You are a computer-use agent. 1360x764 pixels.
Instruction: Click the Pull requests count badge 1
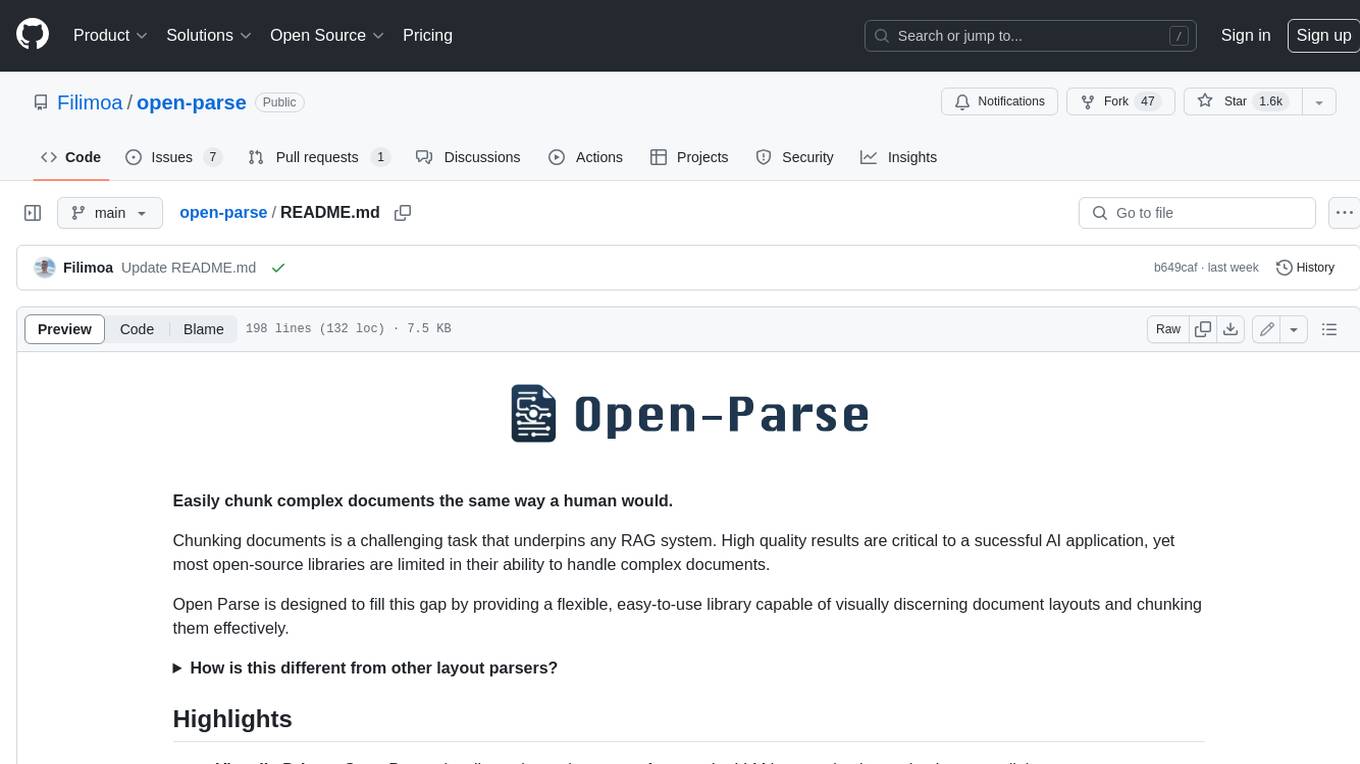pos(380,157)
